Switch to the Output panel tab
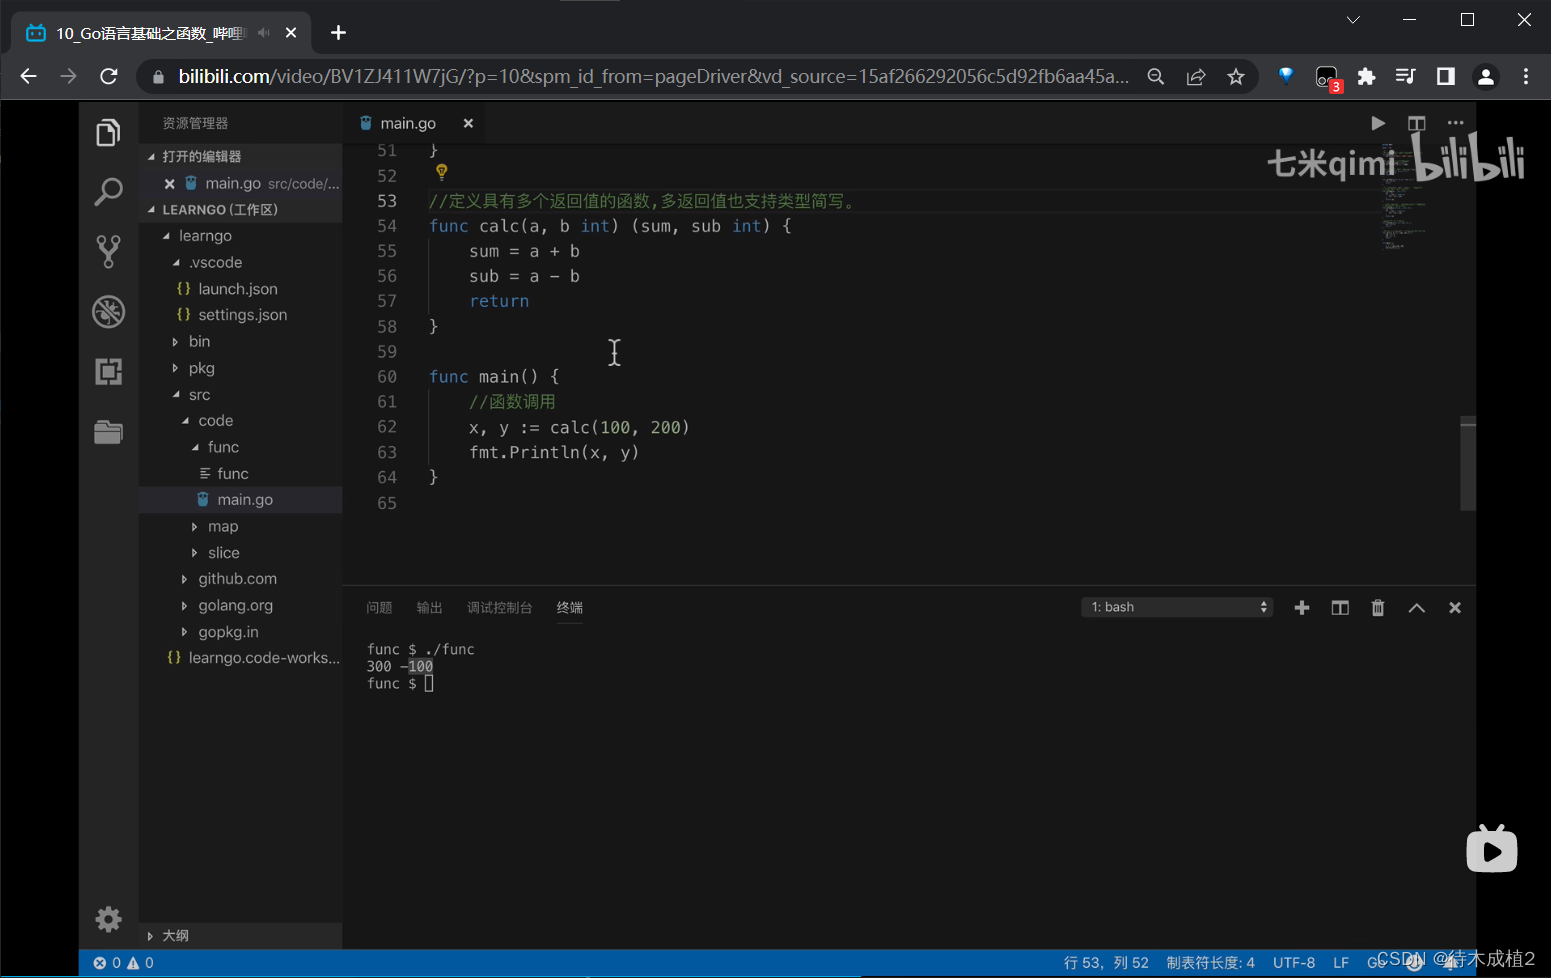 coord(429,607)
